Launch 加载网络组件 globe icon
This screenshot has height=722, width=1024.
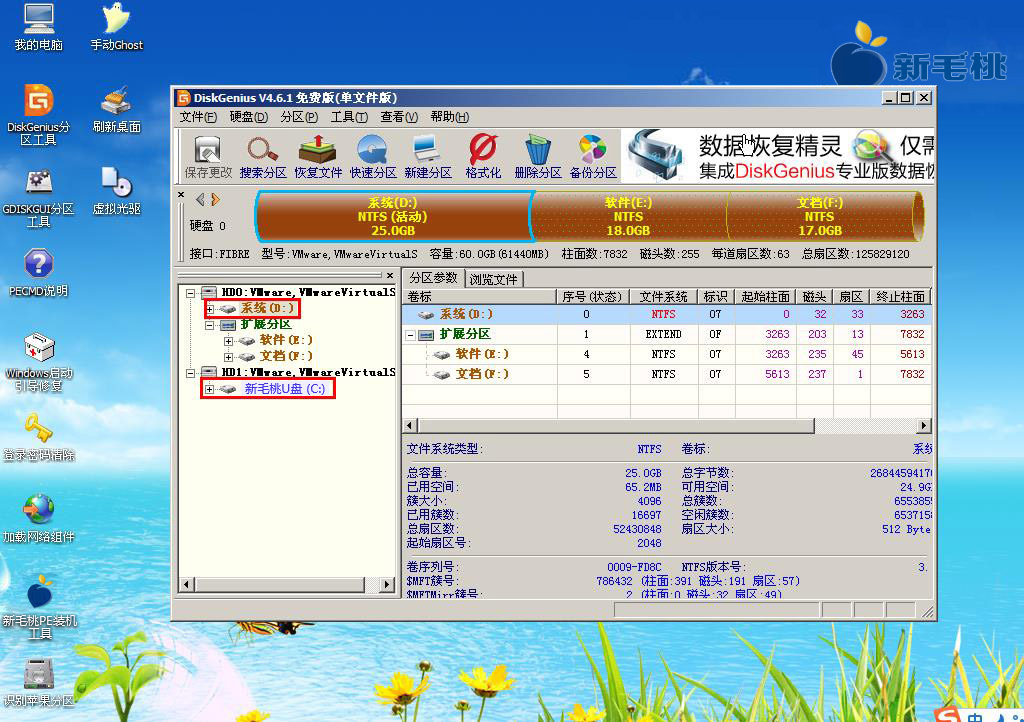(x=39, y=519)
